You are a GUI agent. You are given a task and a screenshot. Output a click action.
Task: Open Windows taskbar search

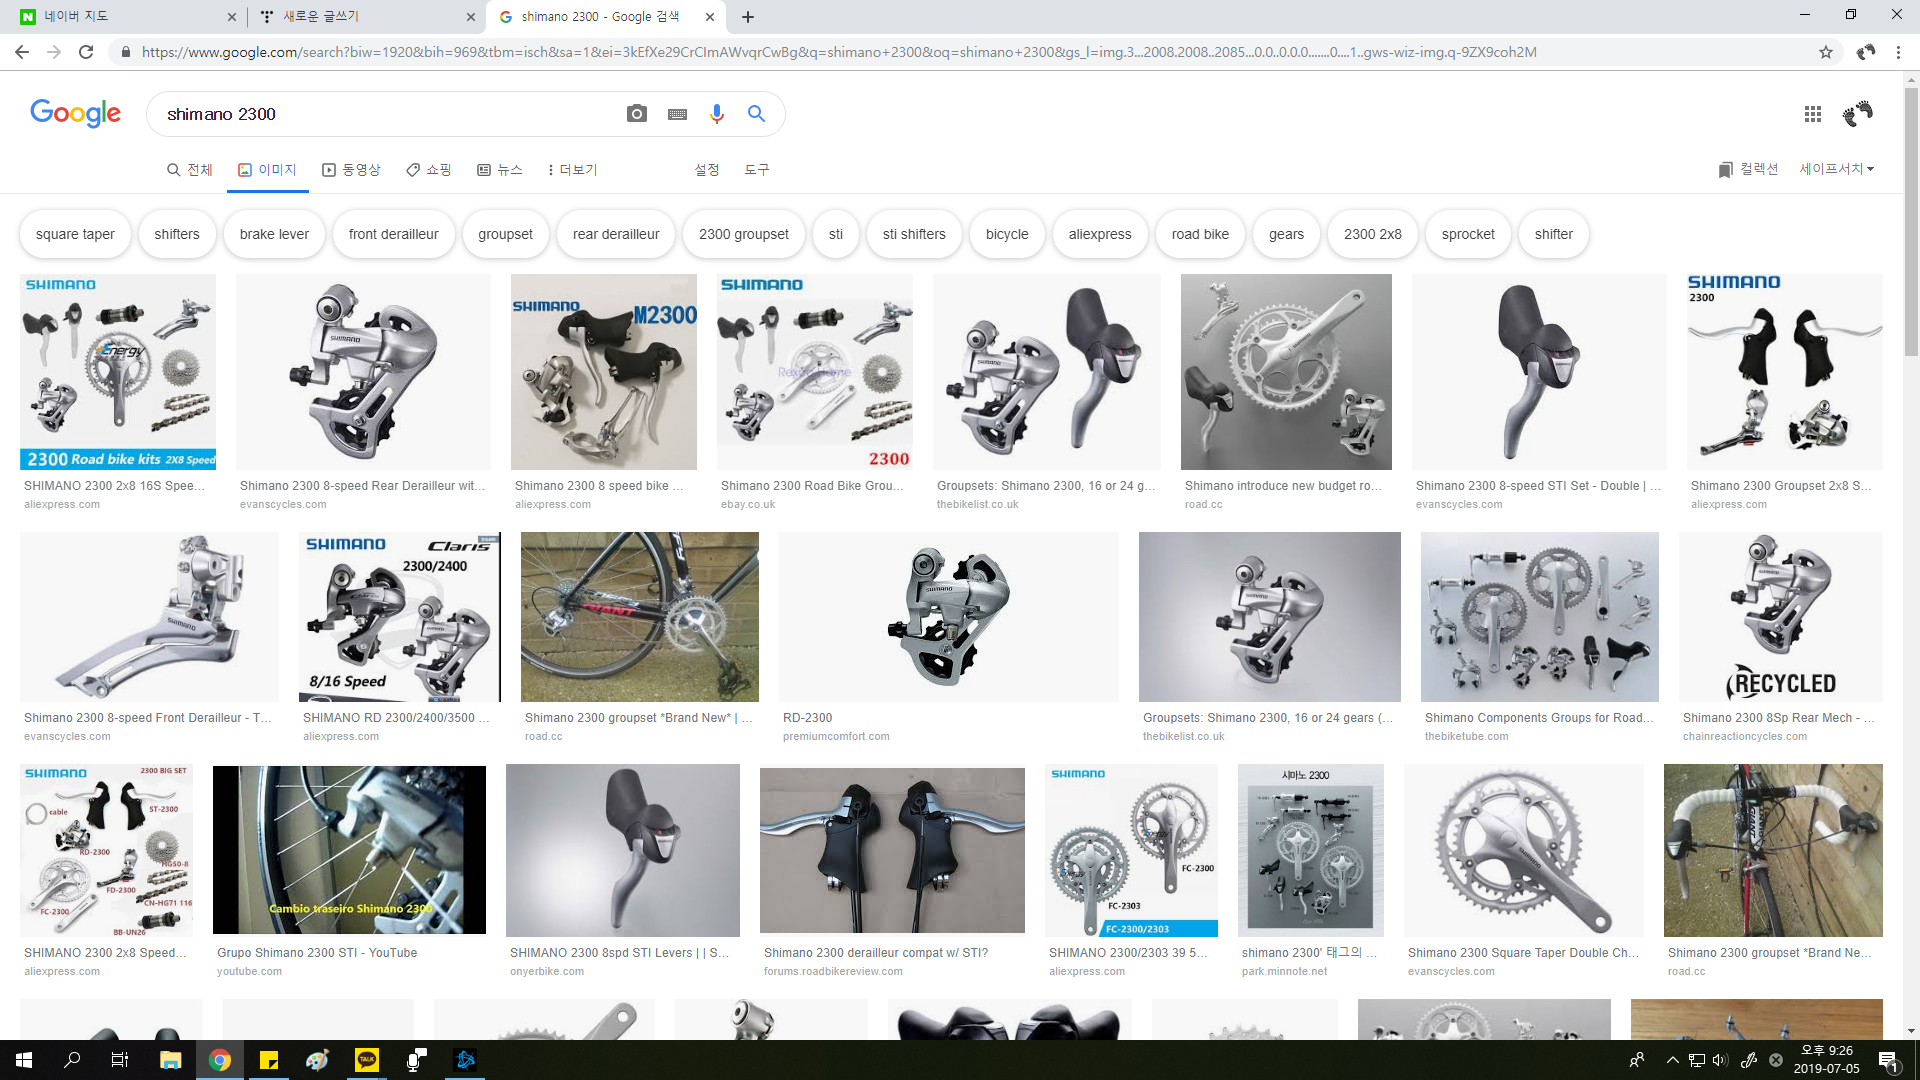pyautogui.click(x=72, y=1060)
